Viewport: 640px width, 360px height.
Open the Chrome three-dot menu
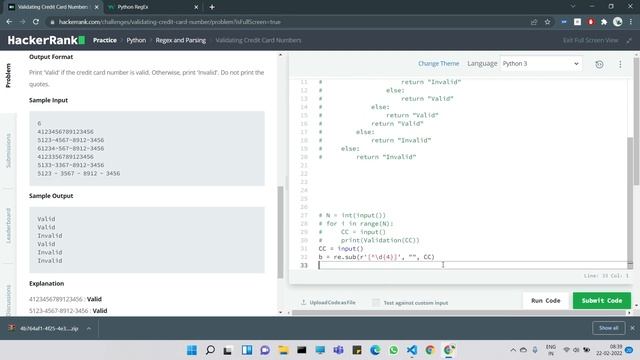tap(631, 22)
